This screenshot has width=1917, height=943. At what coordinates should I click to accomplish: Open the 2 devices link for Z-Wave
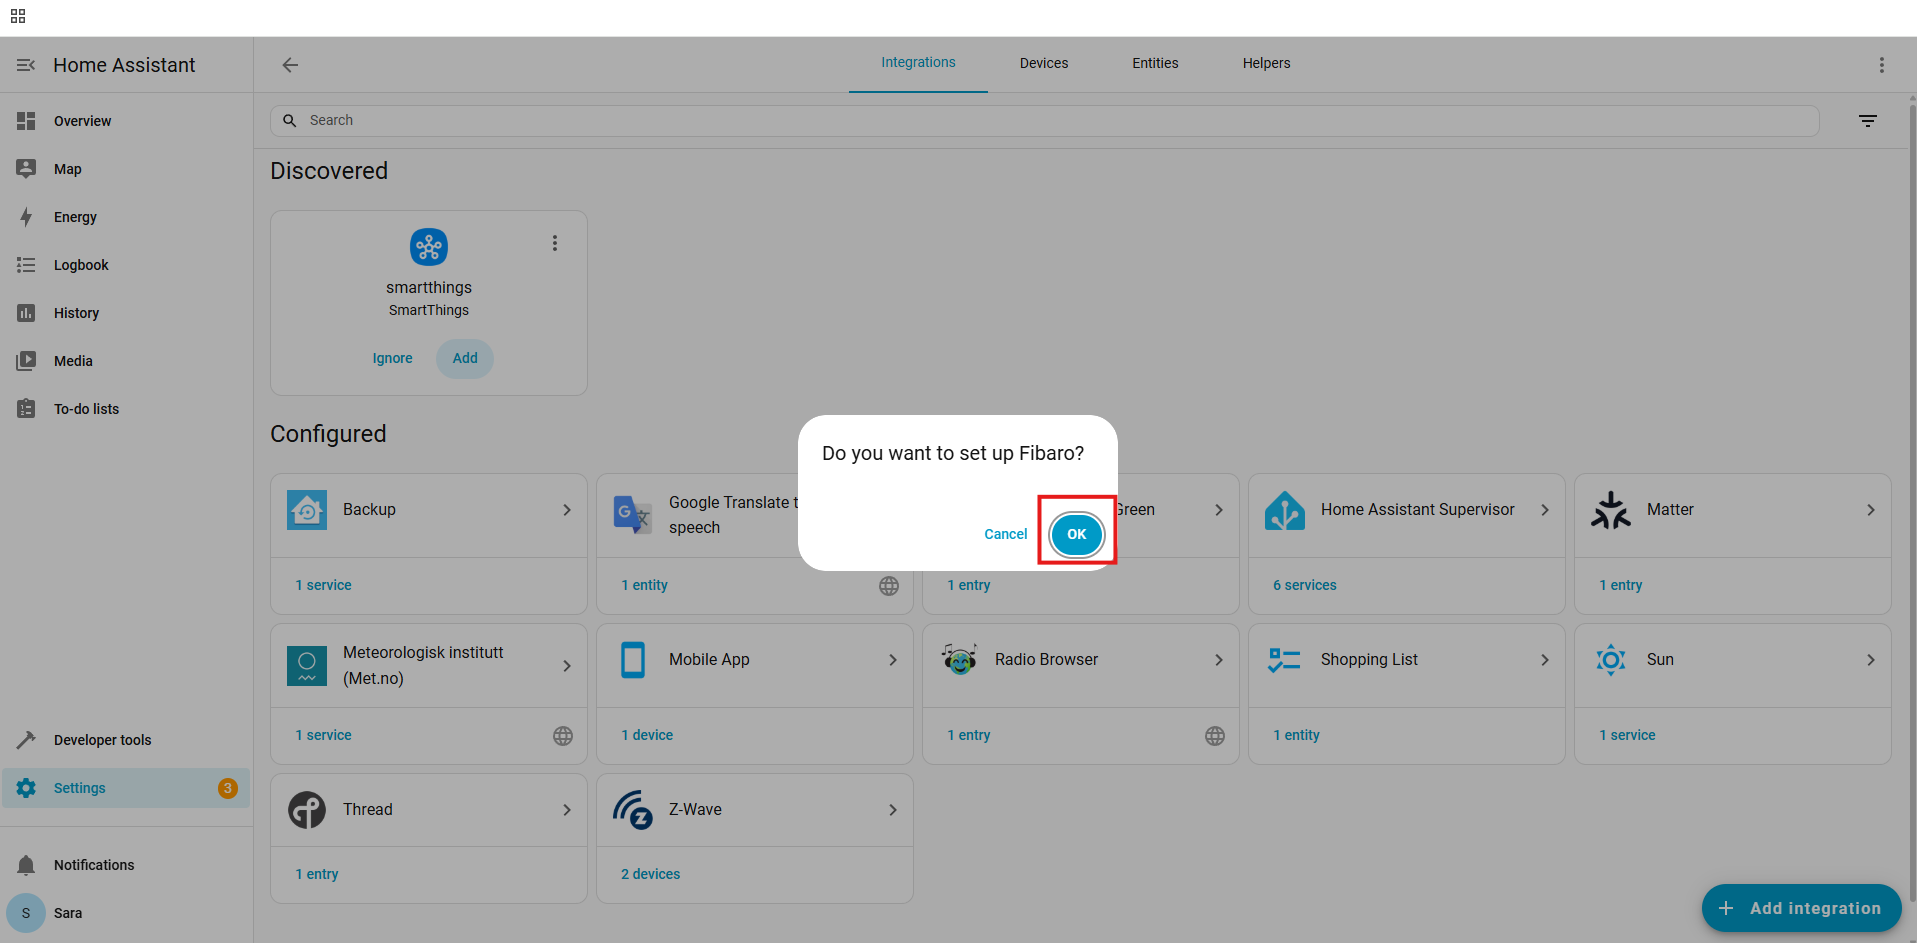coord(650,874)
